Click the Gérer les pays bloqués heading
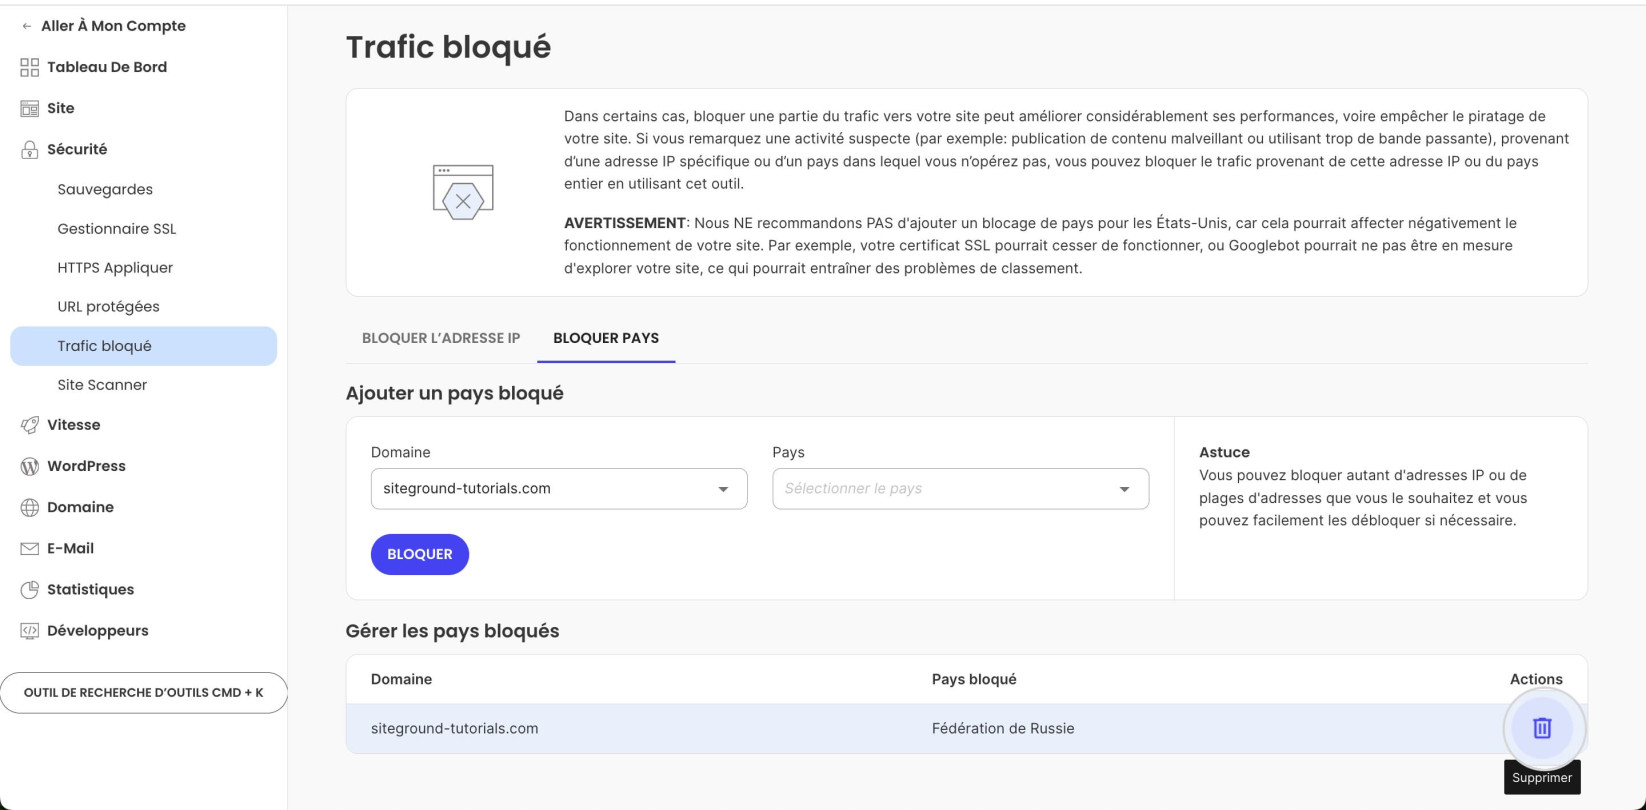1646x810 pixels. click(x=452, y=631)
